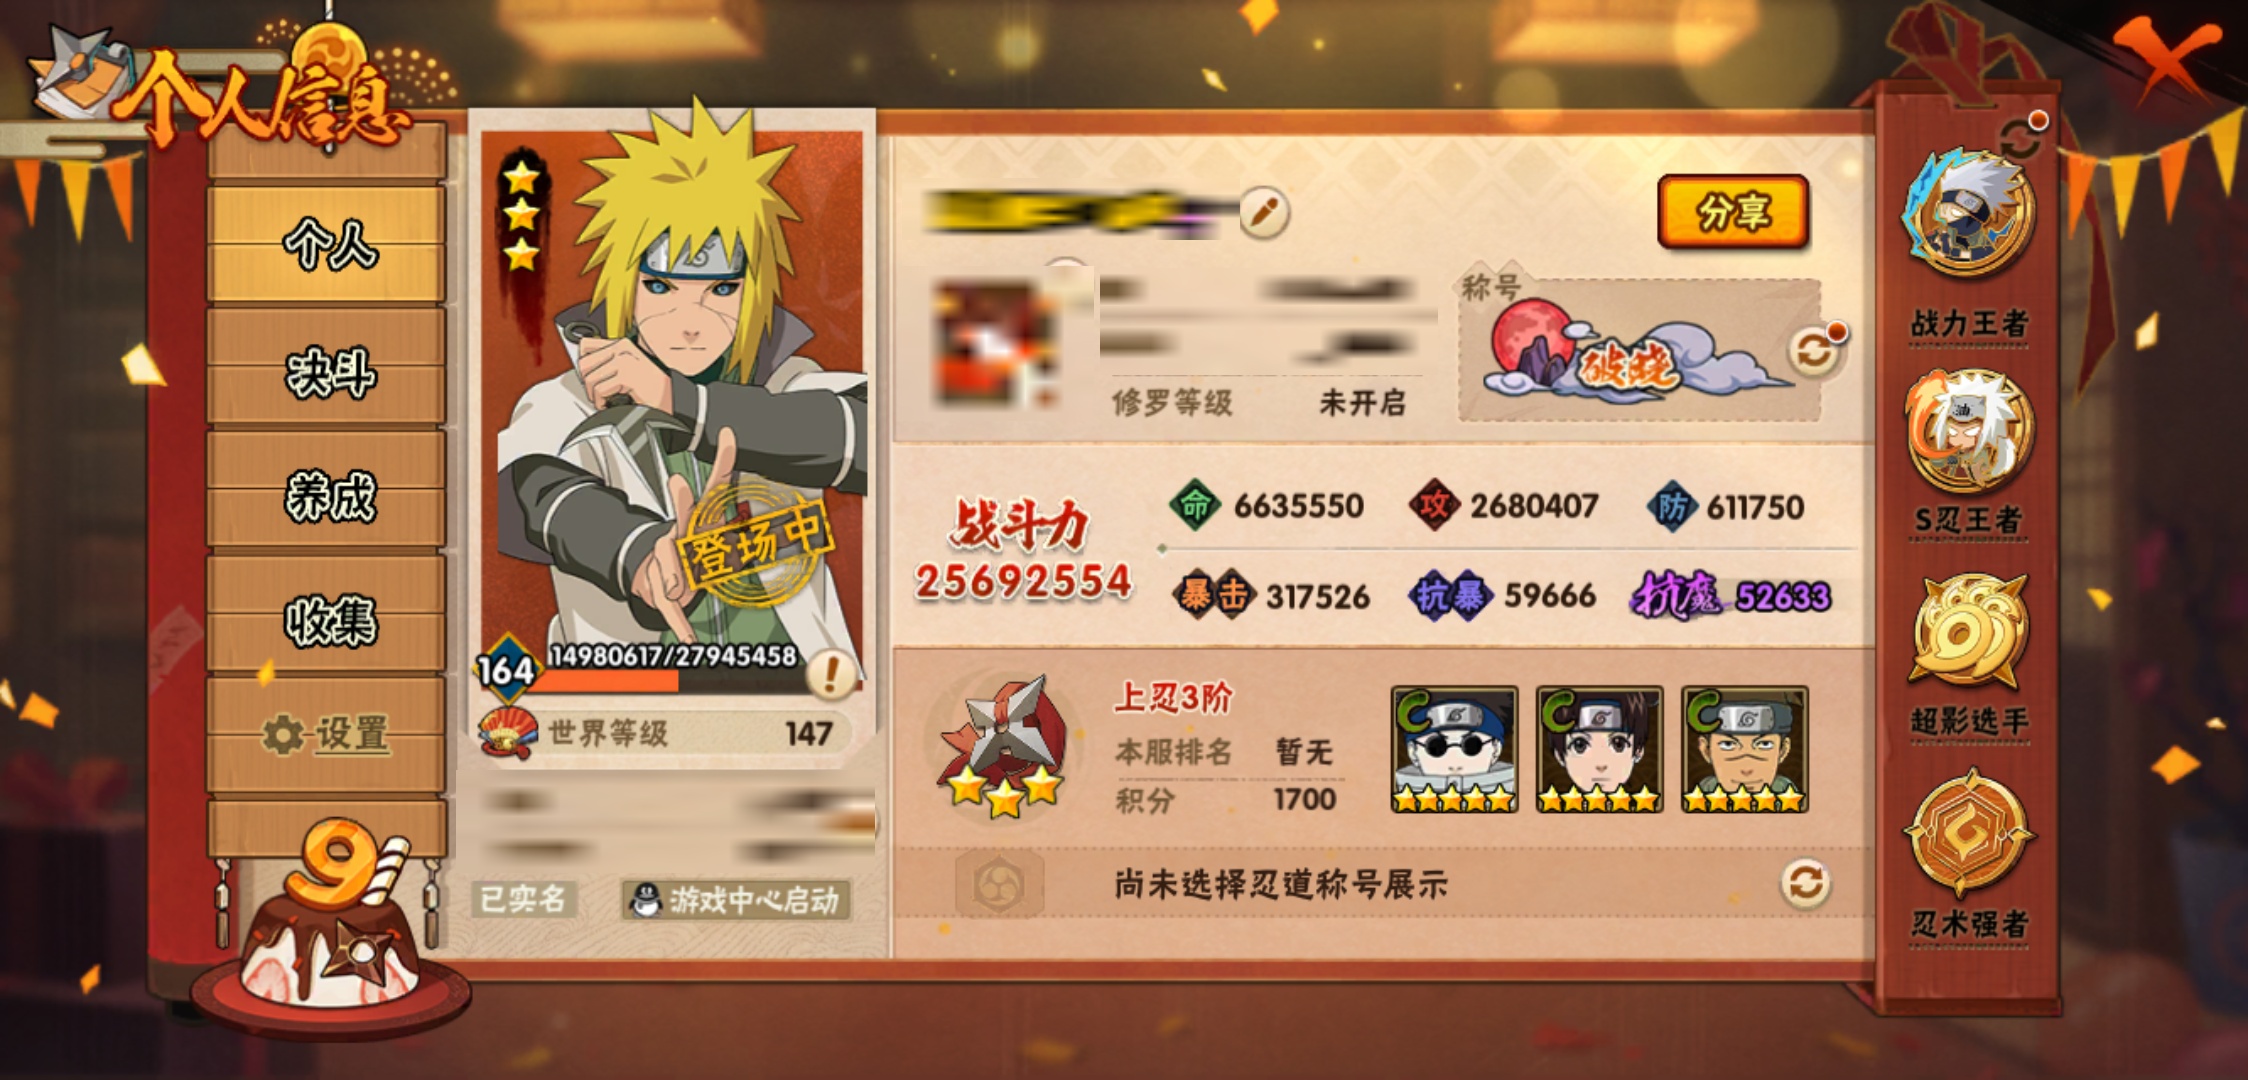Select the 忍术强者 badge
Screen dimensions: 2248x1080
1970,834
